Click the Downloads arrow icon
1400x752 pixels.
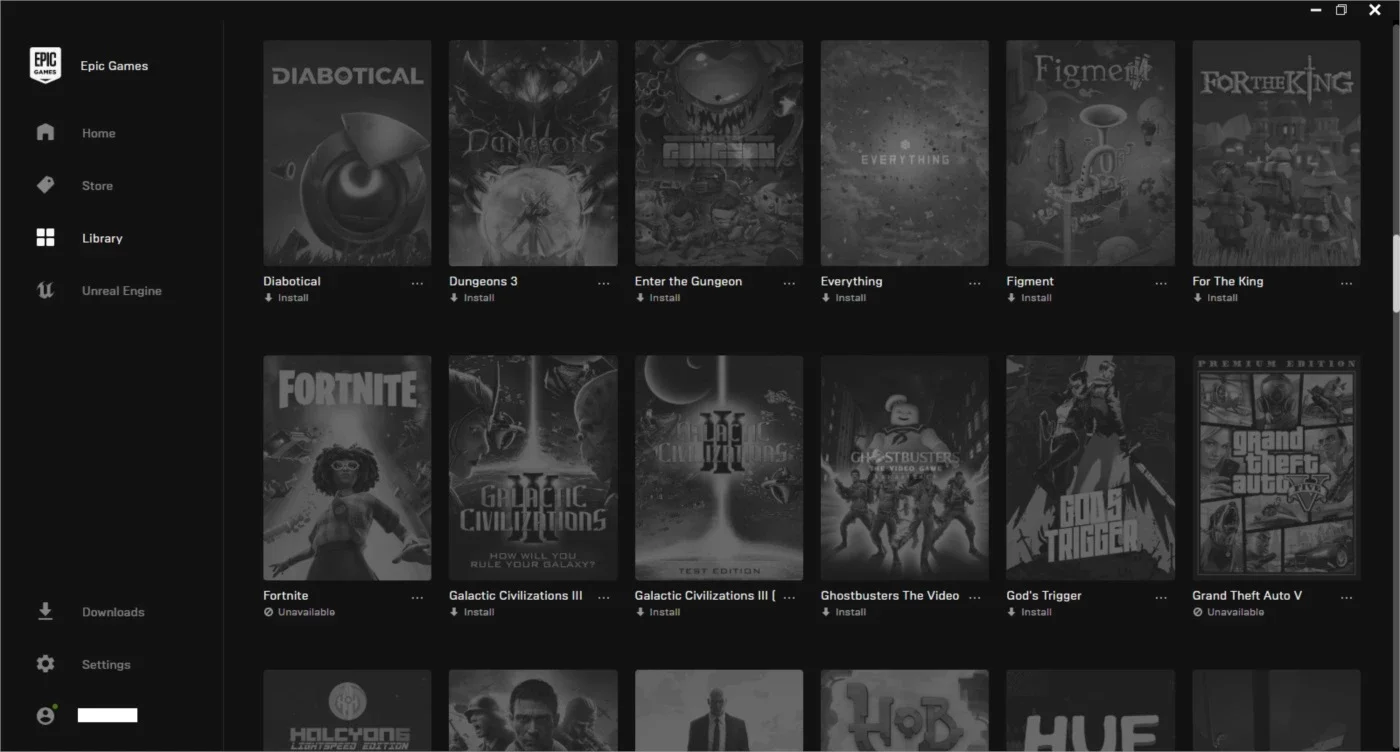pos(45,611)
